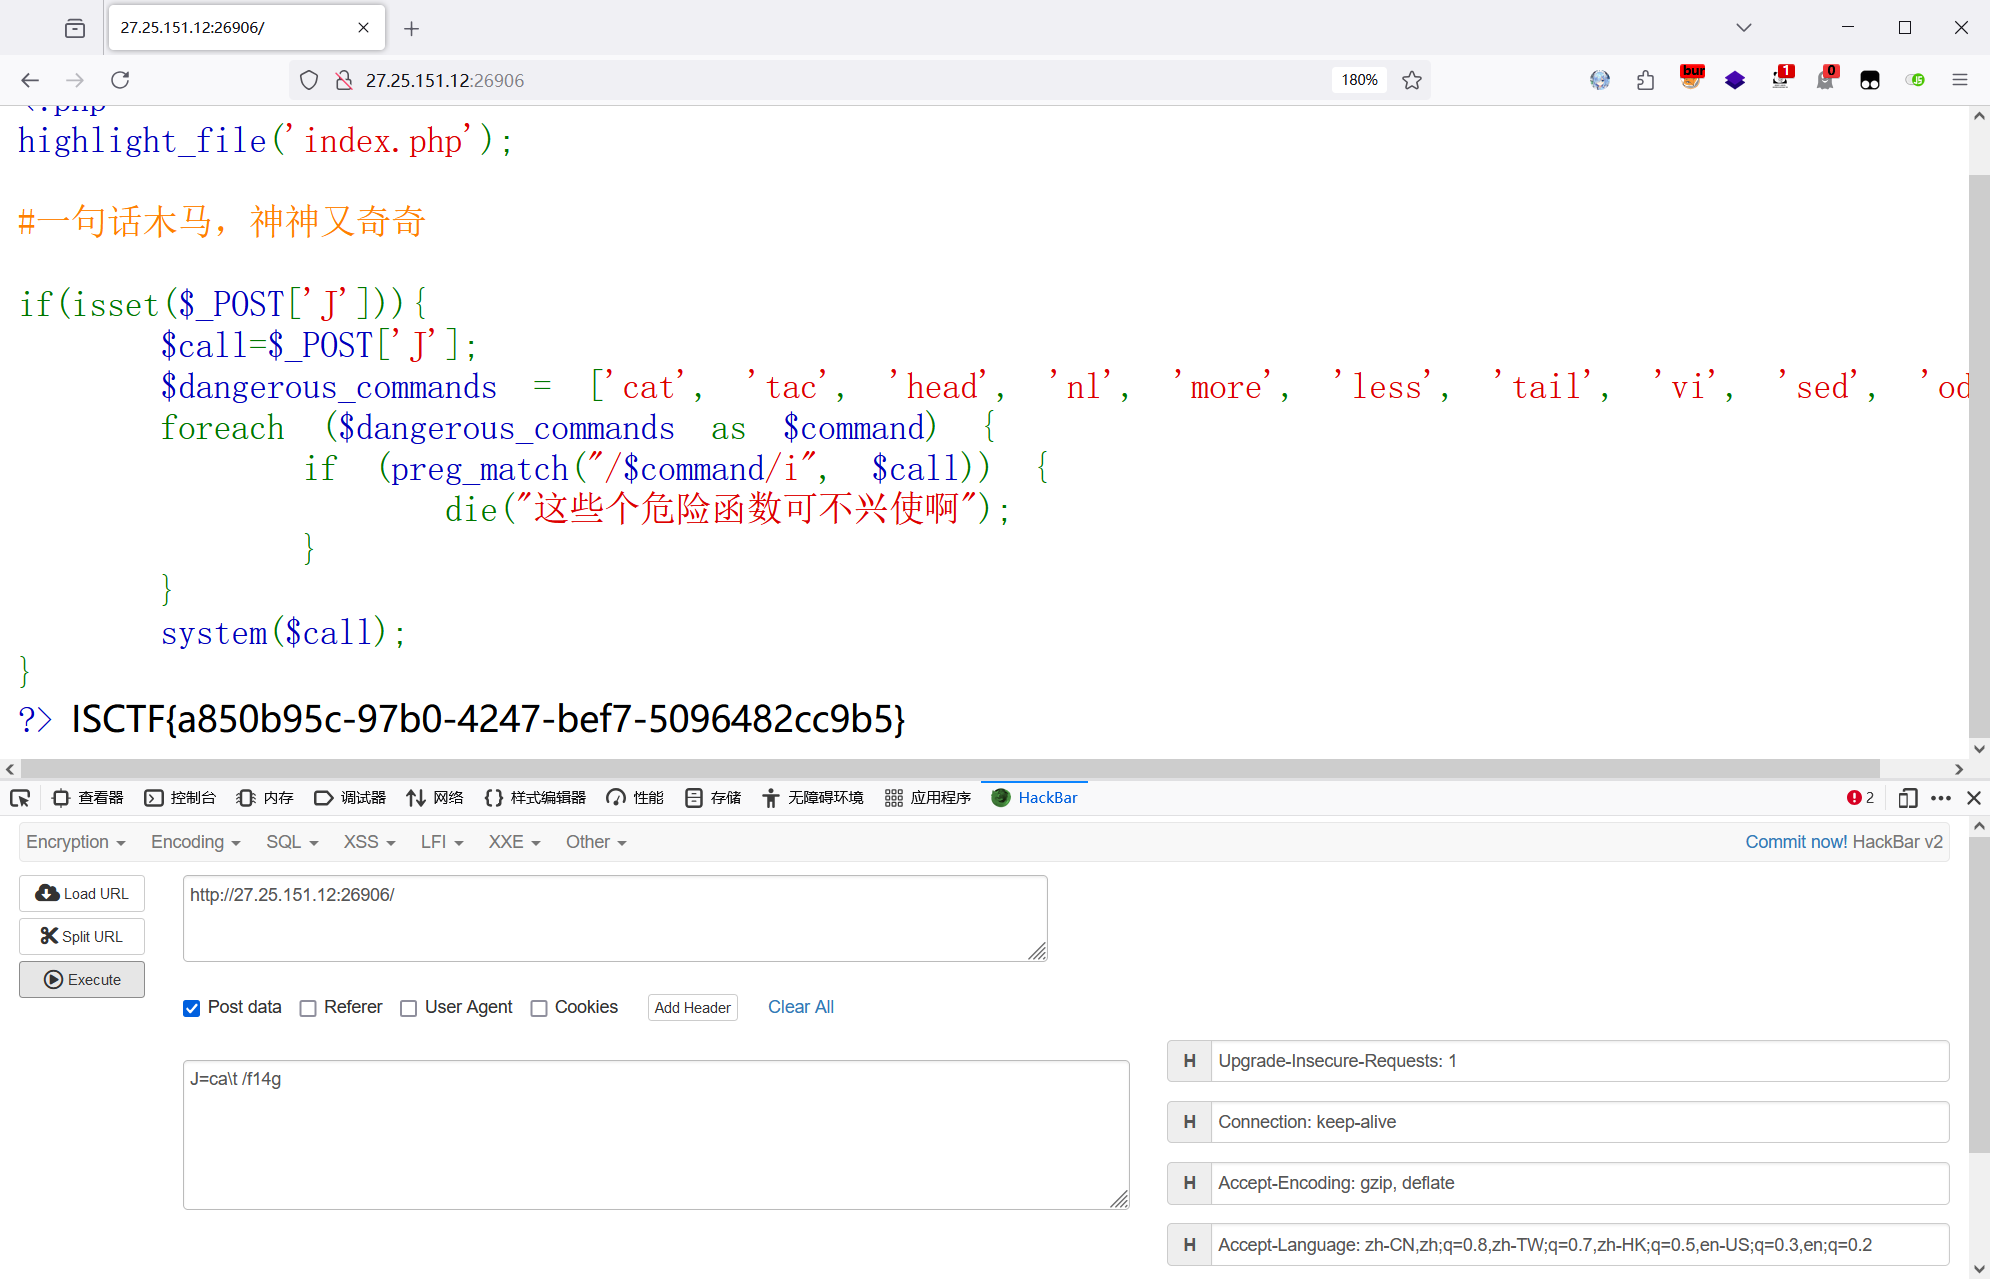This screenshot has height=1279, width=1990.
Task: Click the ISCTF flag text
Action: pyautogui.click(x=488, y=719)
